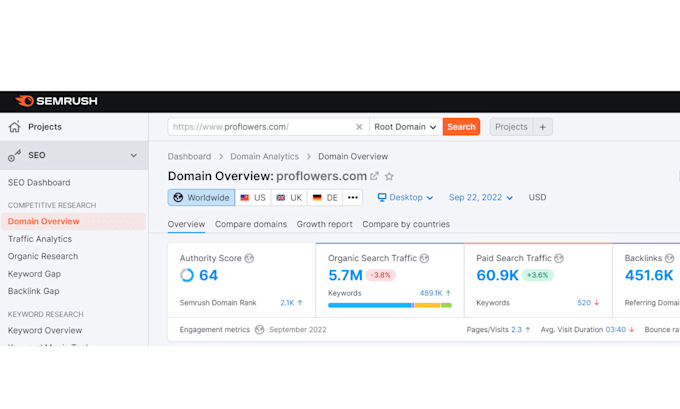The width and height of the screenshot is (680, 409).
Task: Switch to the Overview tab
Action: 186,224
